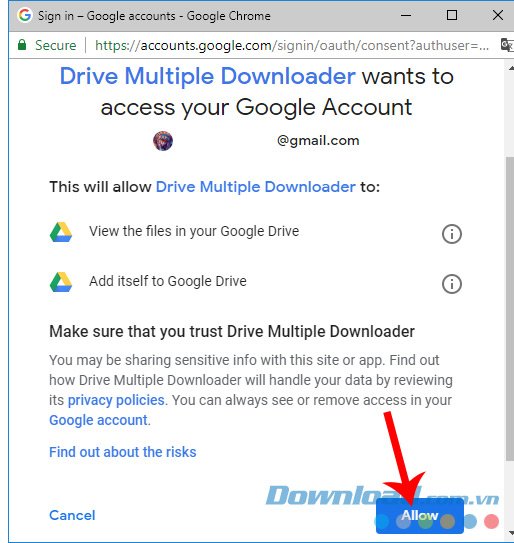Click Google Drive icon beside Add itself

pyautogui.click(x=61, y=282)
